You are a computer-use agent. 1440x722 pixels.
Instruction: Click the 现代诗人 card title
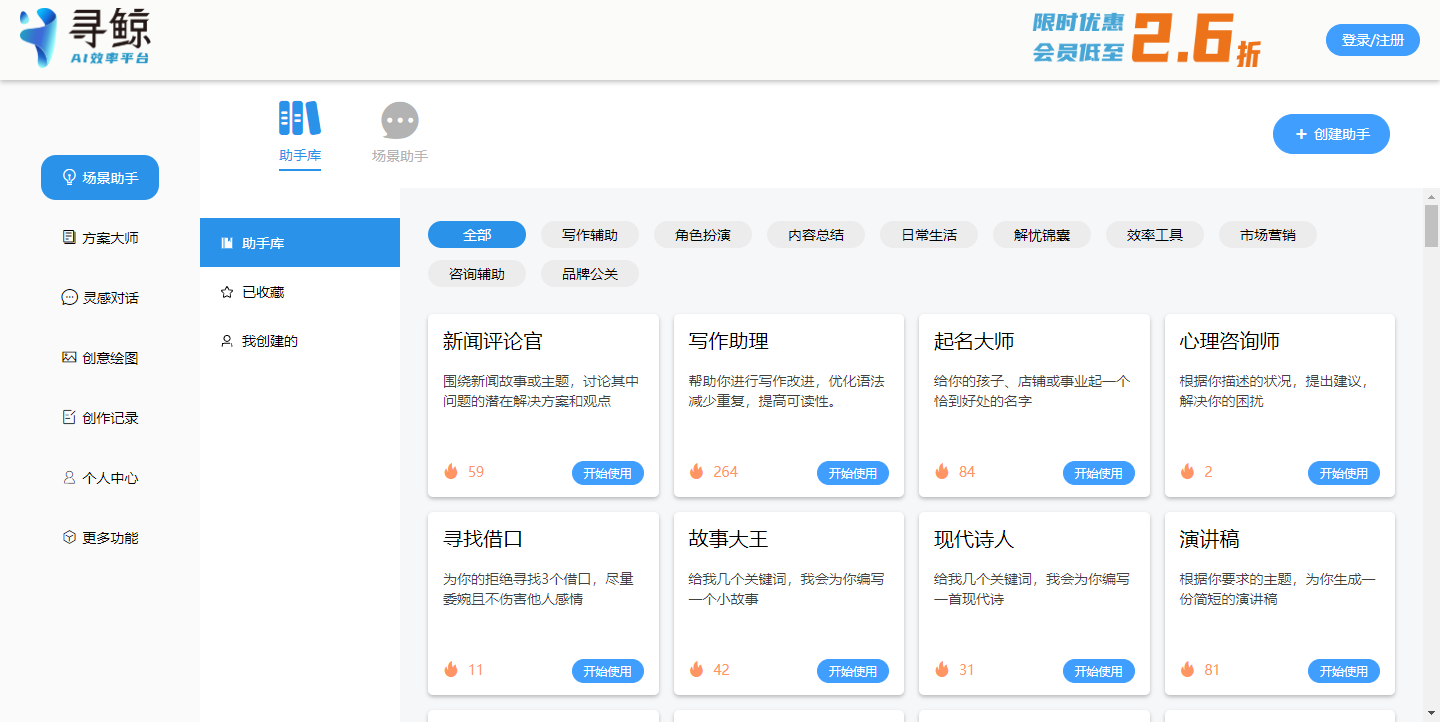click(974, 539)
